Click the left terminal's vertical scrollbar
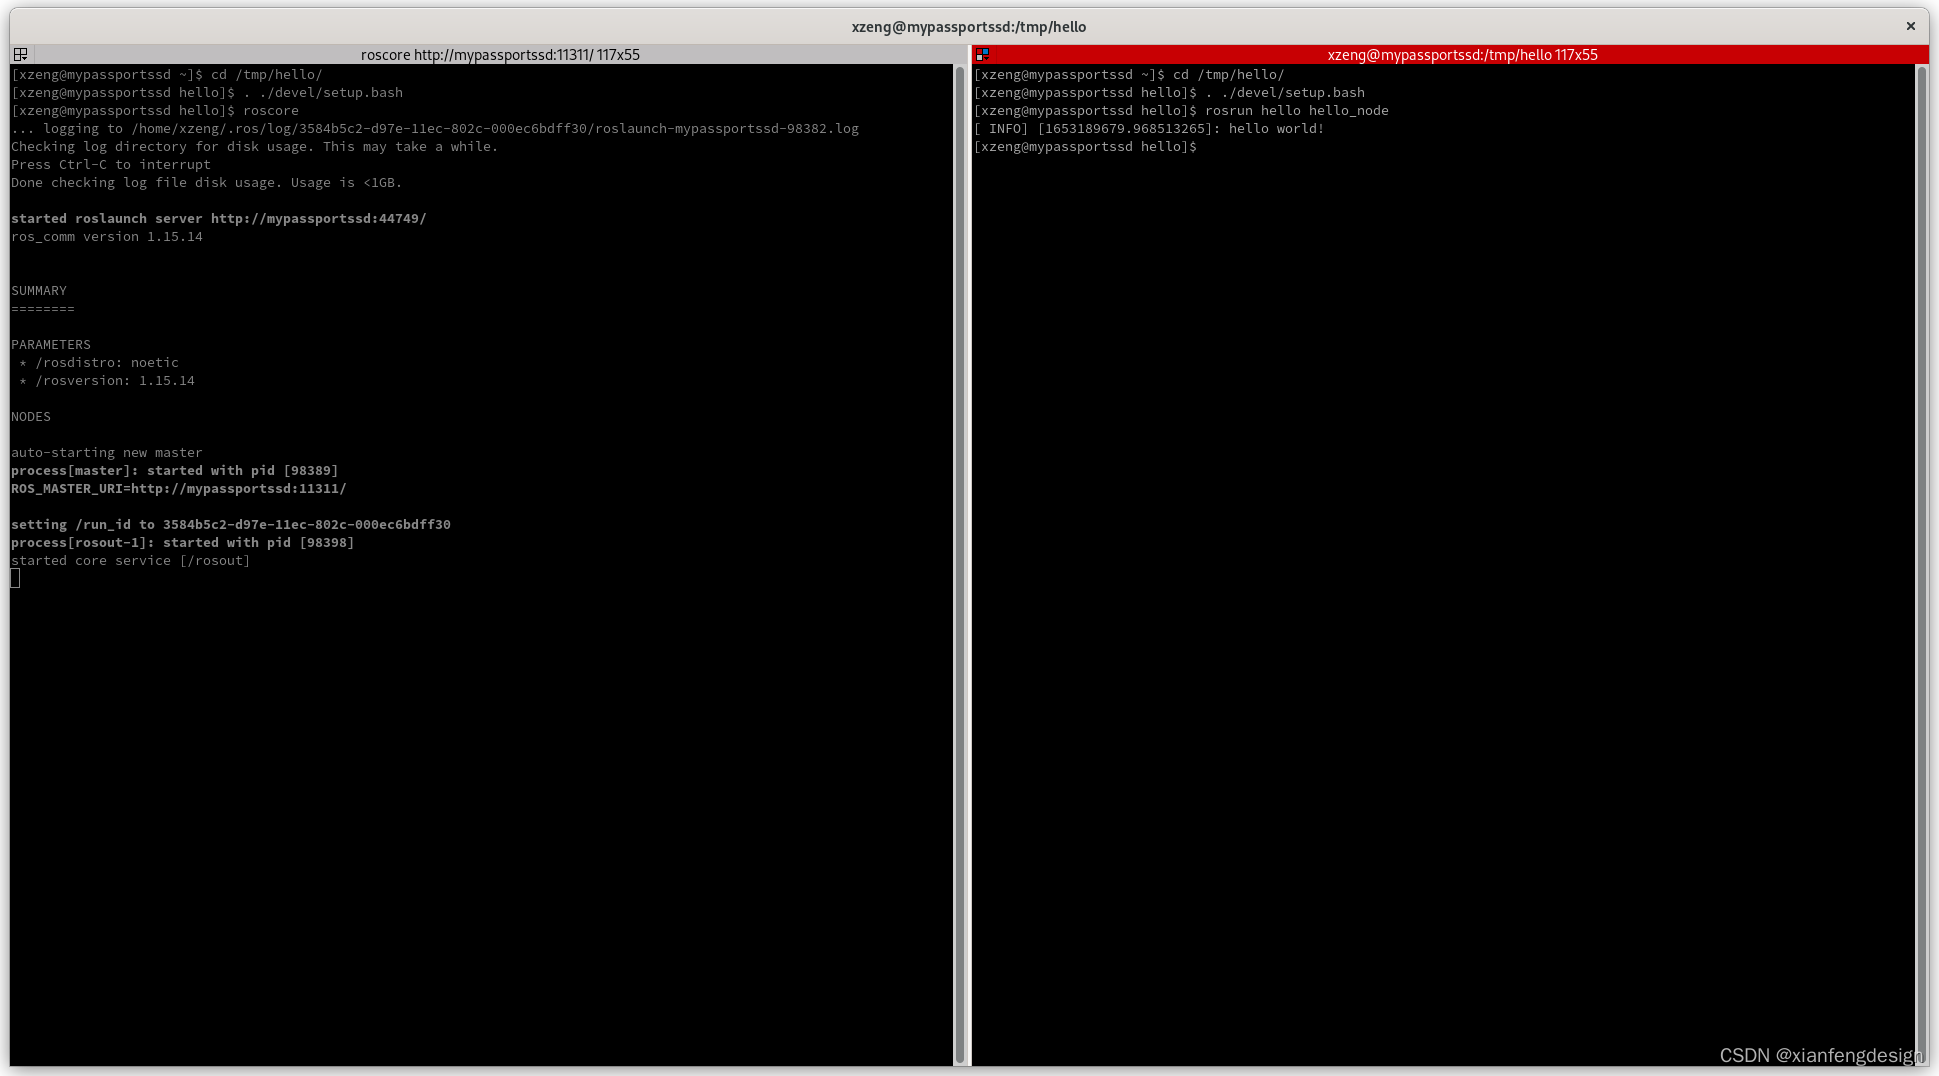Viewport: 1939px width, 1076px height. pos(960,565)
